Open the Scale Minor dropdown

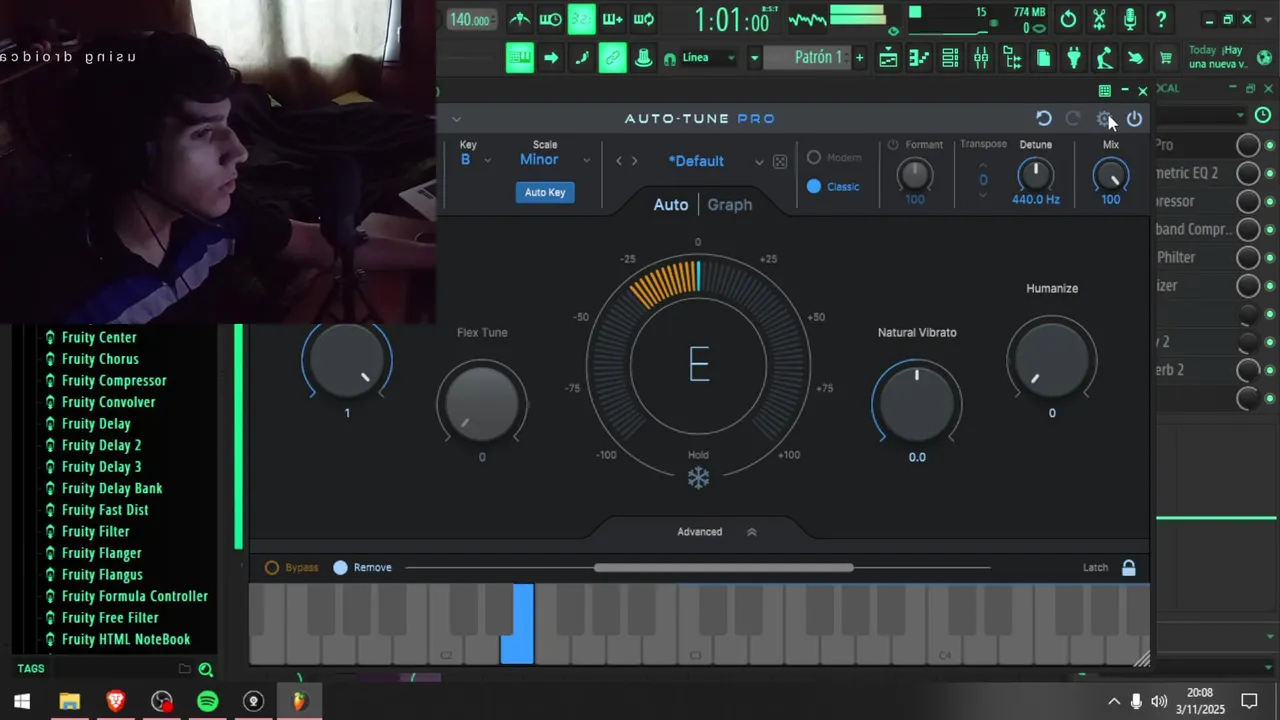(554, 160)
